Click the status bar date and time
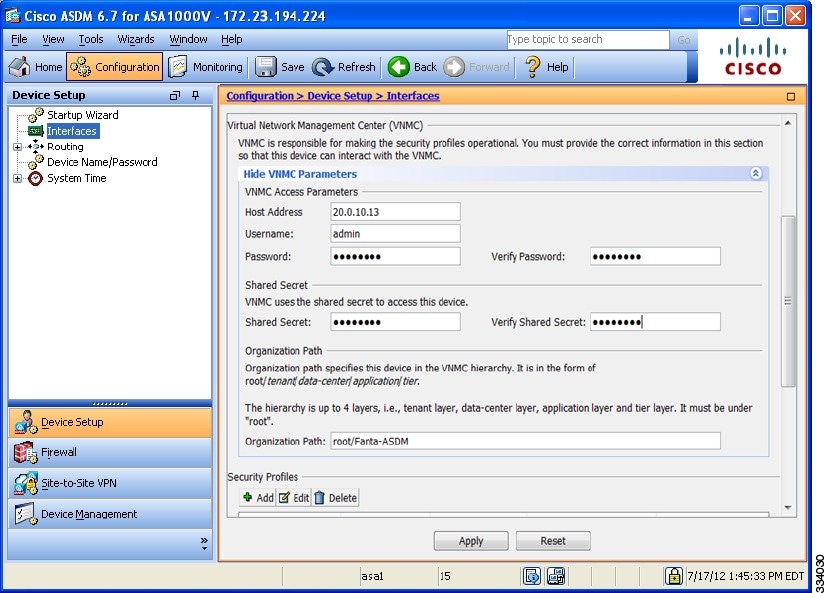Screen dimensions: 827x593 745,576
